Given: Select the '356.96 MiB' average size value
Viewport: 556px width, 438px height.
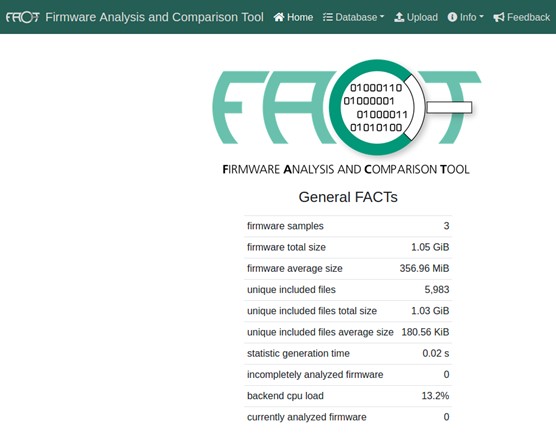Looking at the screenshot, I should click(x=424, y=268).
